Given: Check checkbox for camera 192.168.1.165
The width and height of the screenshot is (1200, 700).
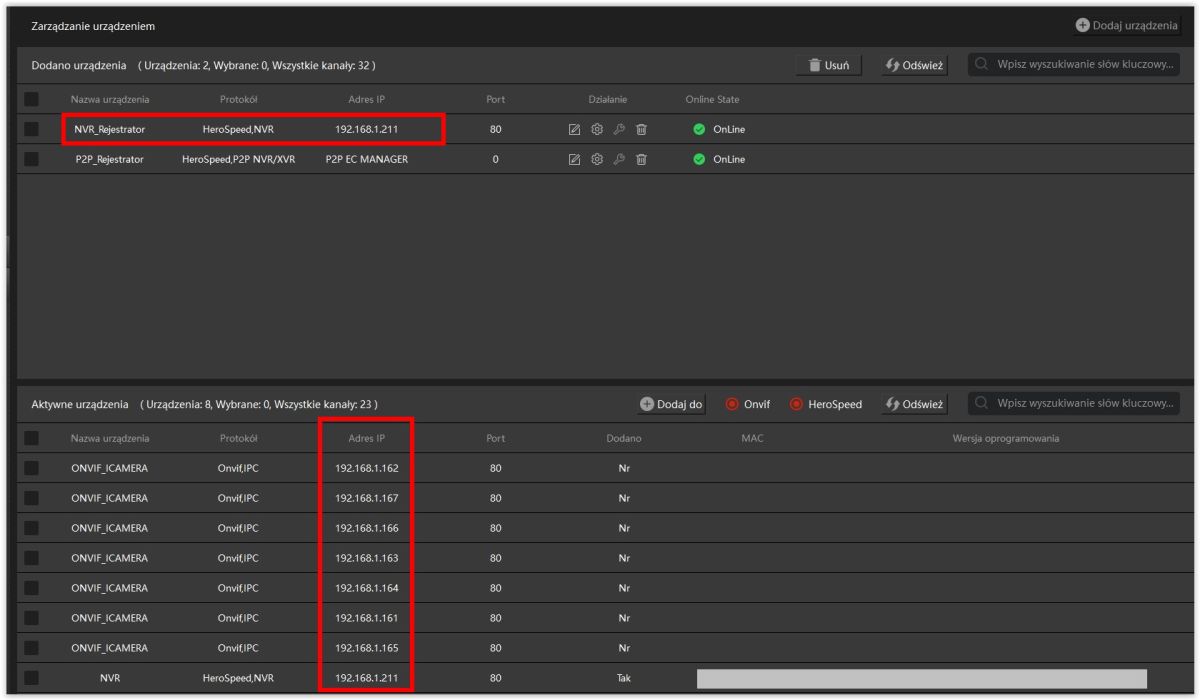Looking at the screenshot, I should point(32,648).
